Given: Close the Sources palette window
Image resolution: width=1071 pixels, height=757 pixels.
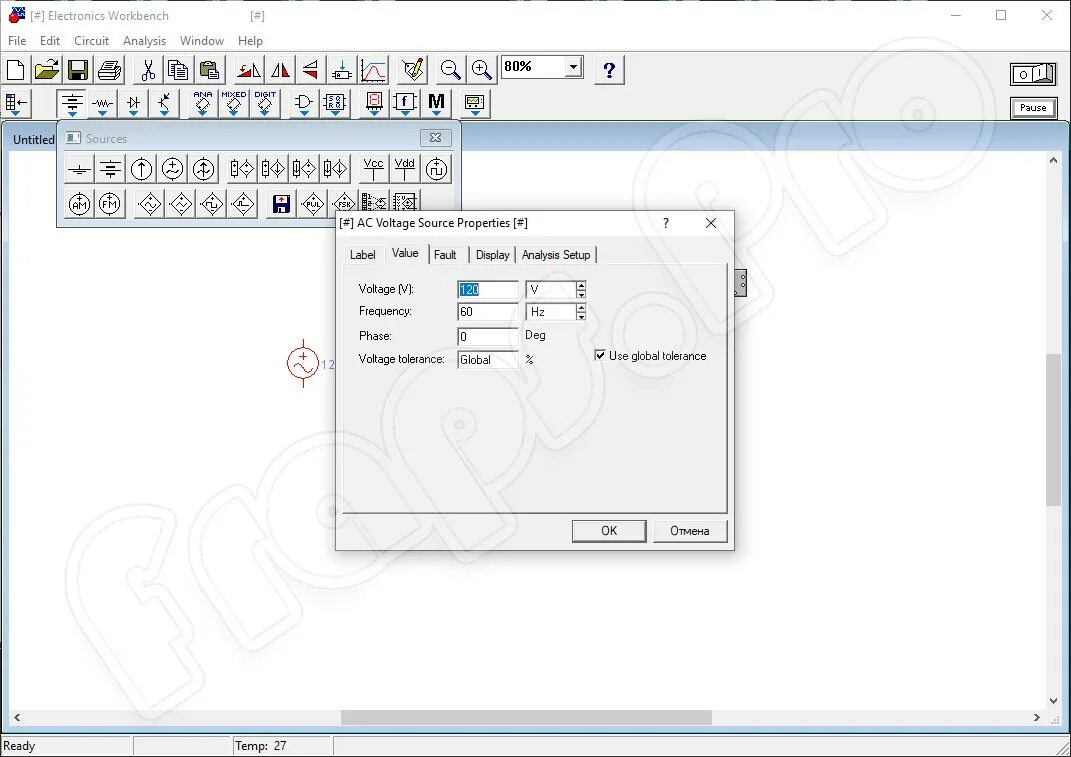Looking at the screenshot, I should click(x=435, y=138).
